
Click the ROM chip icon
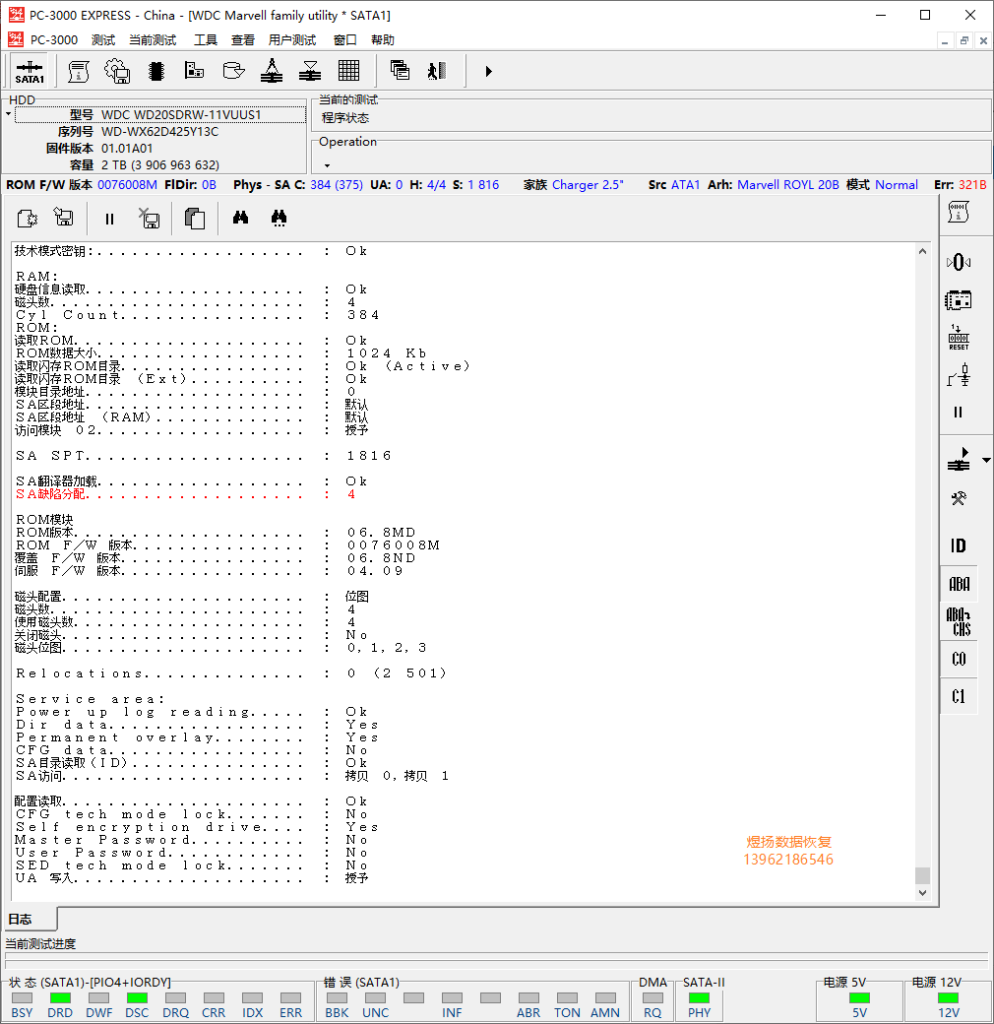156,71
